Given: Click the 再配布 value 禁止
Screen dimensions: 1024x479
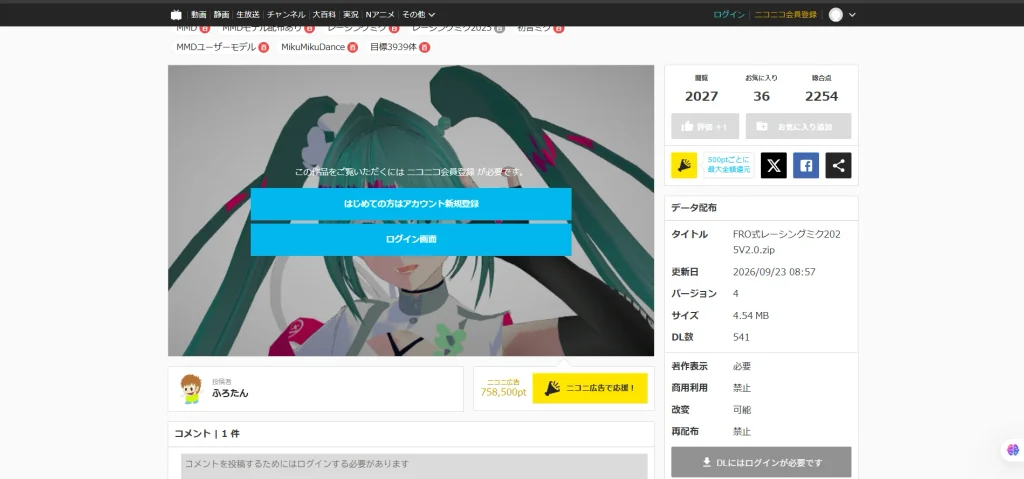Looking at the screenshot, I should pyautogui.click(x=742, y=431).
